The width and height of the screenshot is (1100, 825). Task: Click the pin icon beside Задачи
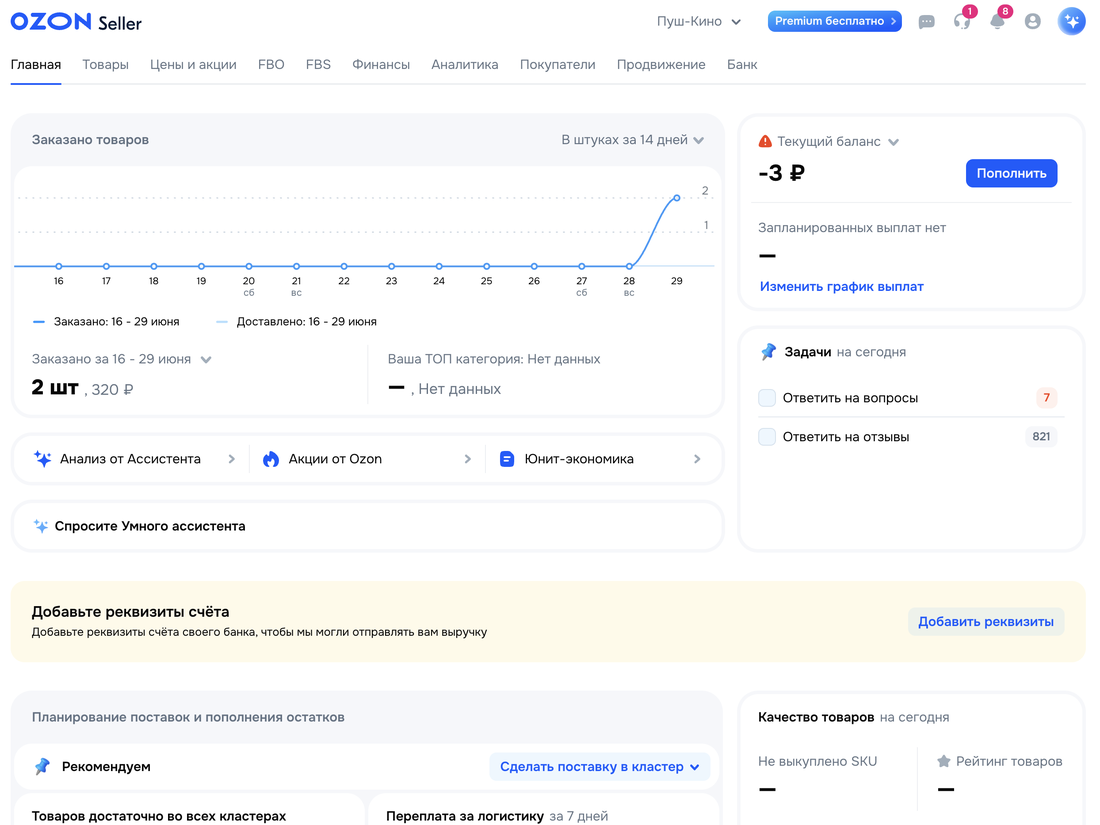769,351
